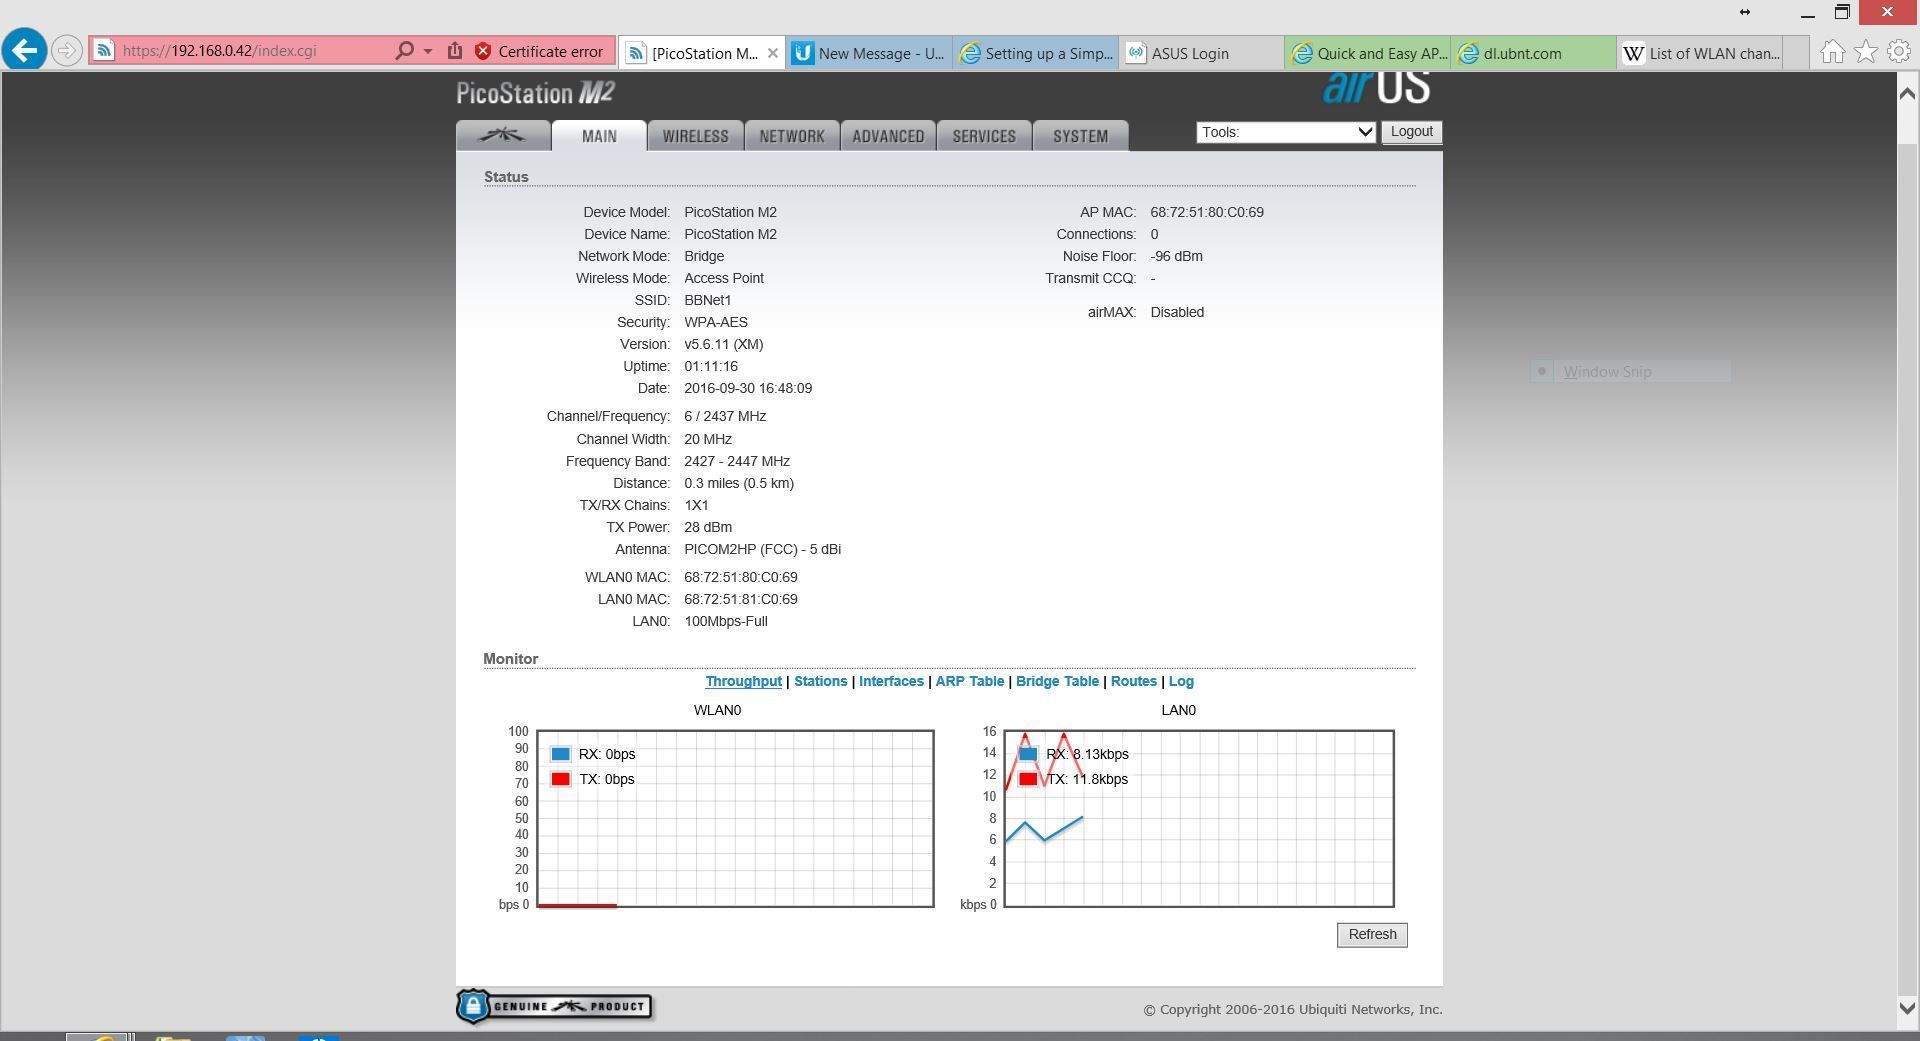Click the TX Power value 28 dBm
The height and width of the screenshot is (1041, 1920).
pos(708,527)
